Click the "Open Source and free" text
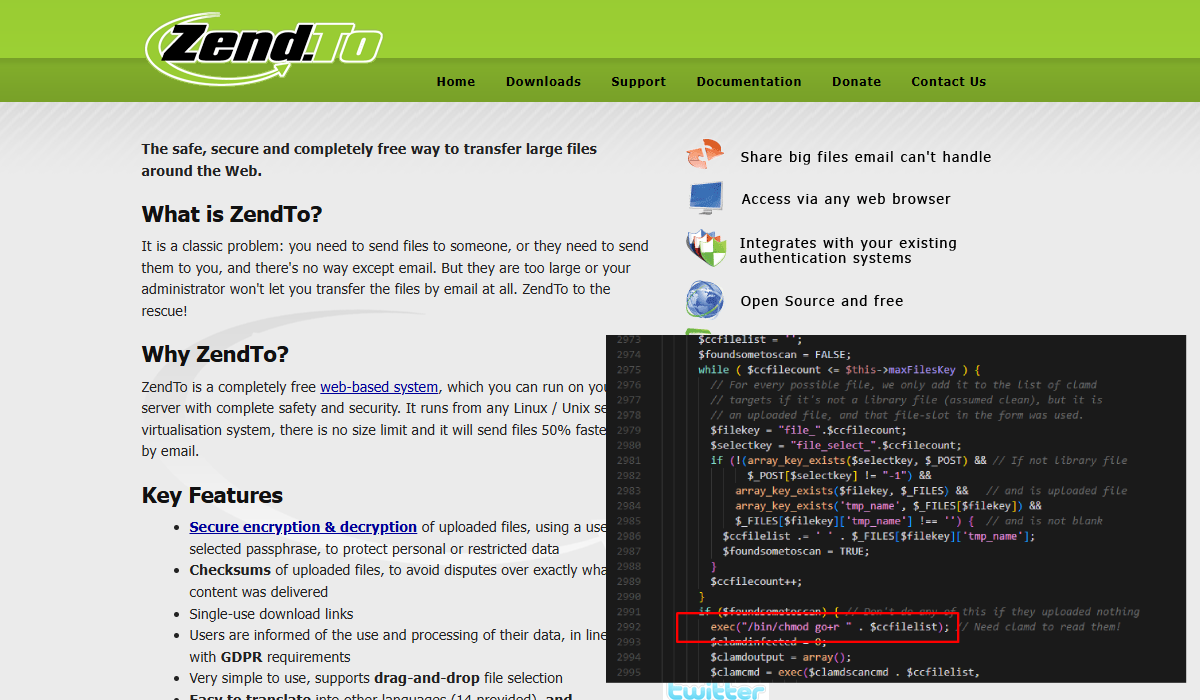The width and height of the screenshot is (1200, 700). 821,301
